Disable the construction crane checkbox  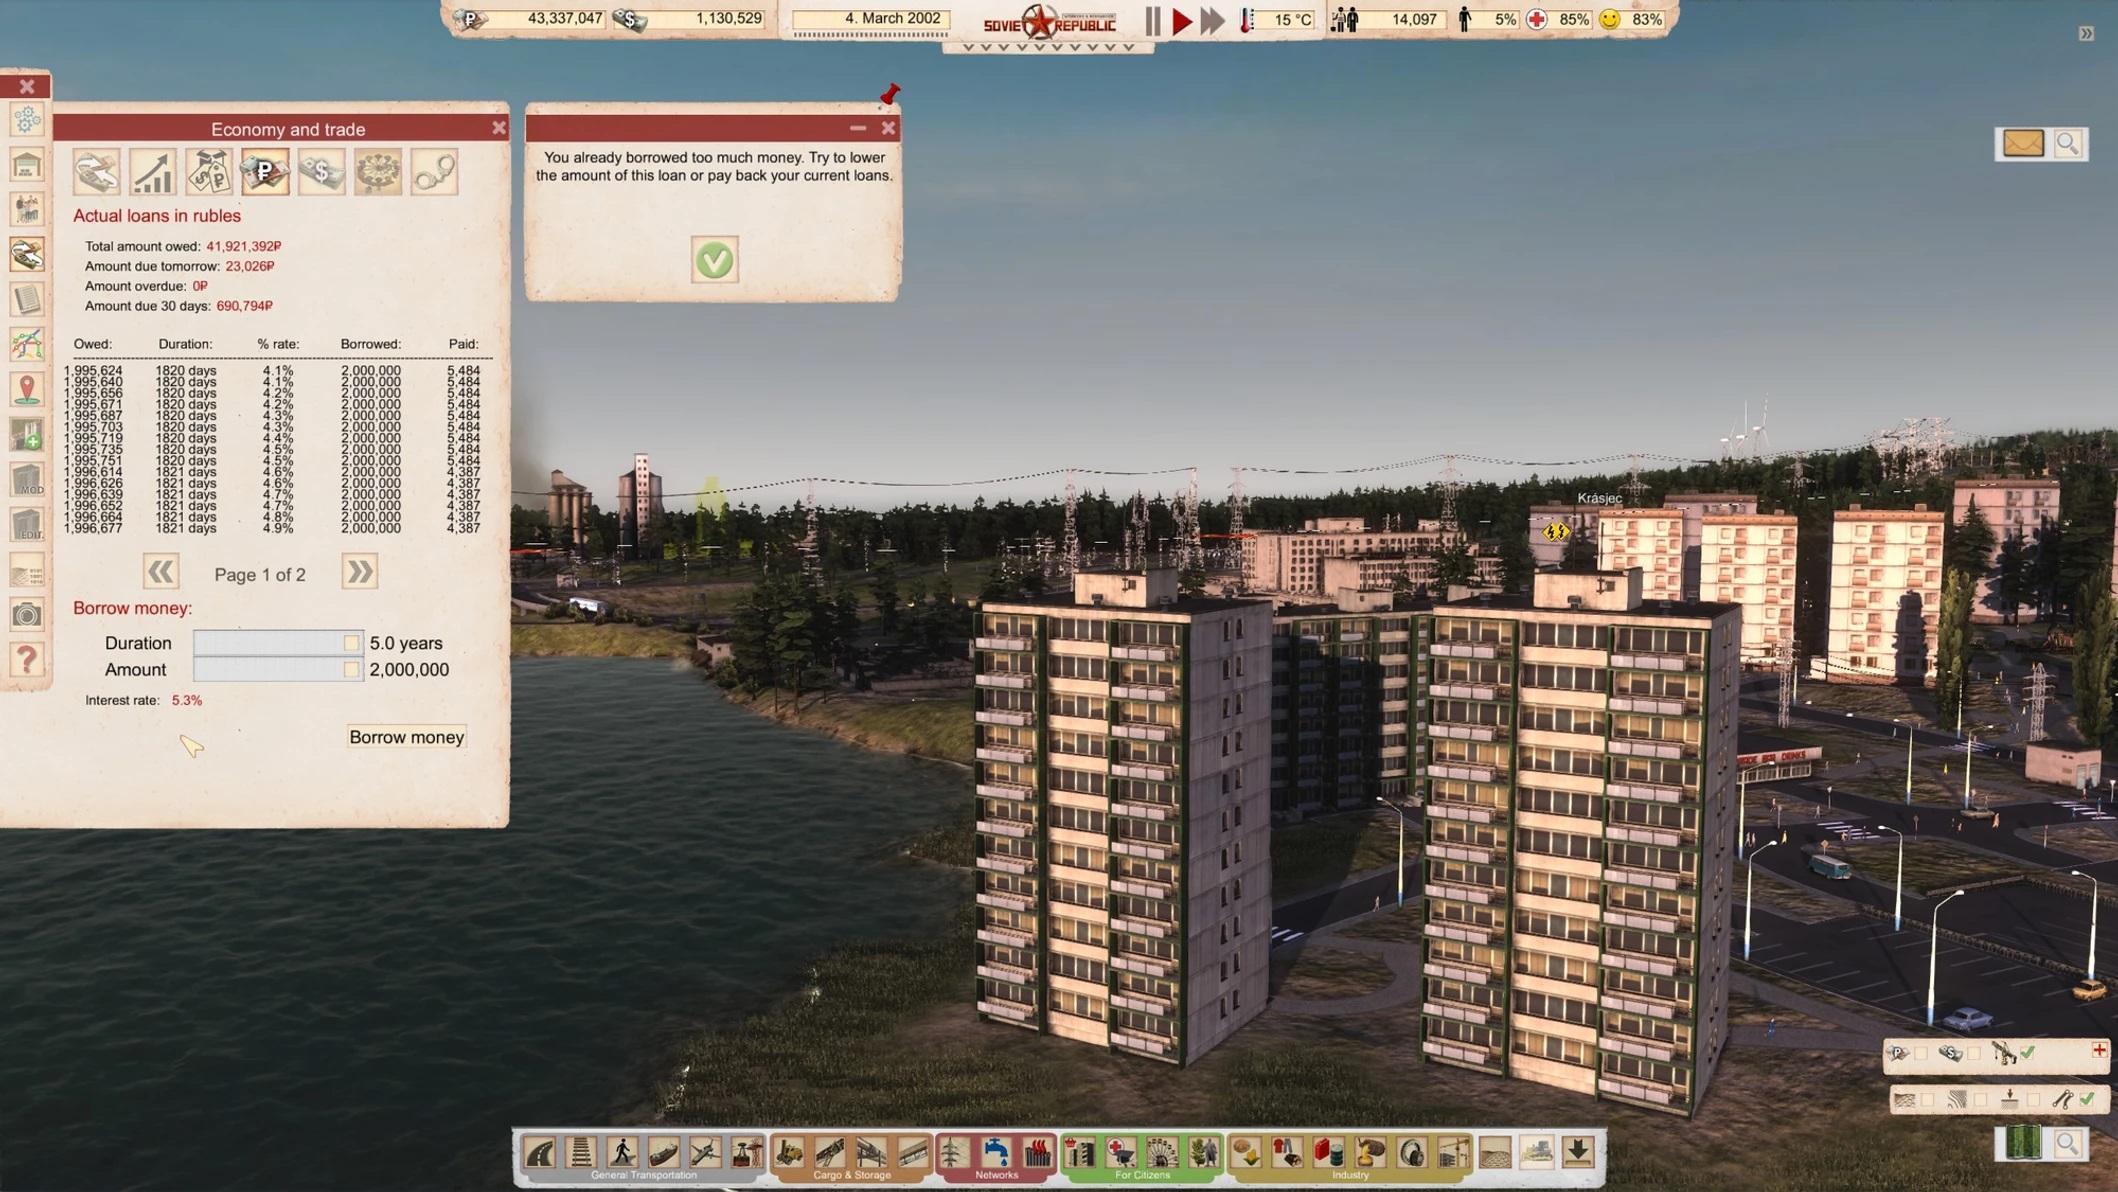(2027, 1053)
